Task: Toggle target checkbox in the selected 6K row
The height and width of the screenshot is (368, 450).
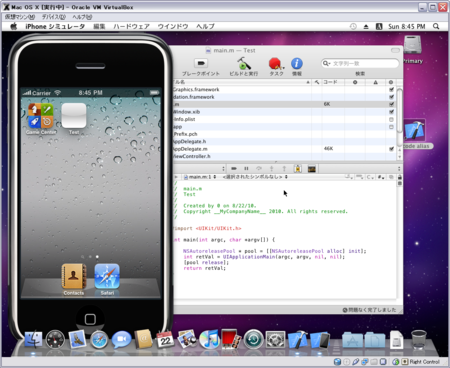Action: [x=391, y=104]
